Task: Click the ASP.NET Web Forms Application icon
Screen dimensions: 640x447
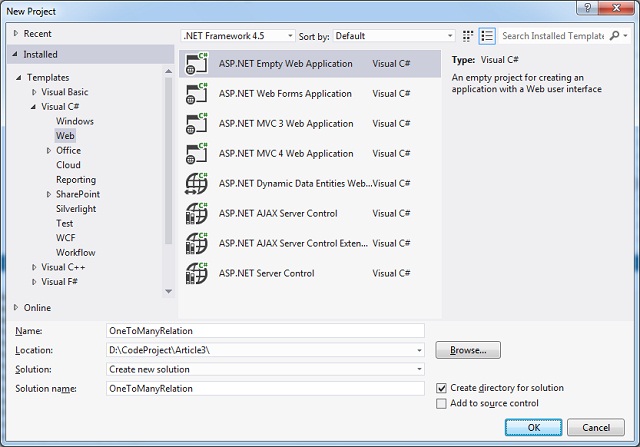Action: click(x=197, y=93)
